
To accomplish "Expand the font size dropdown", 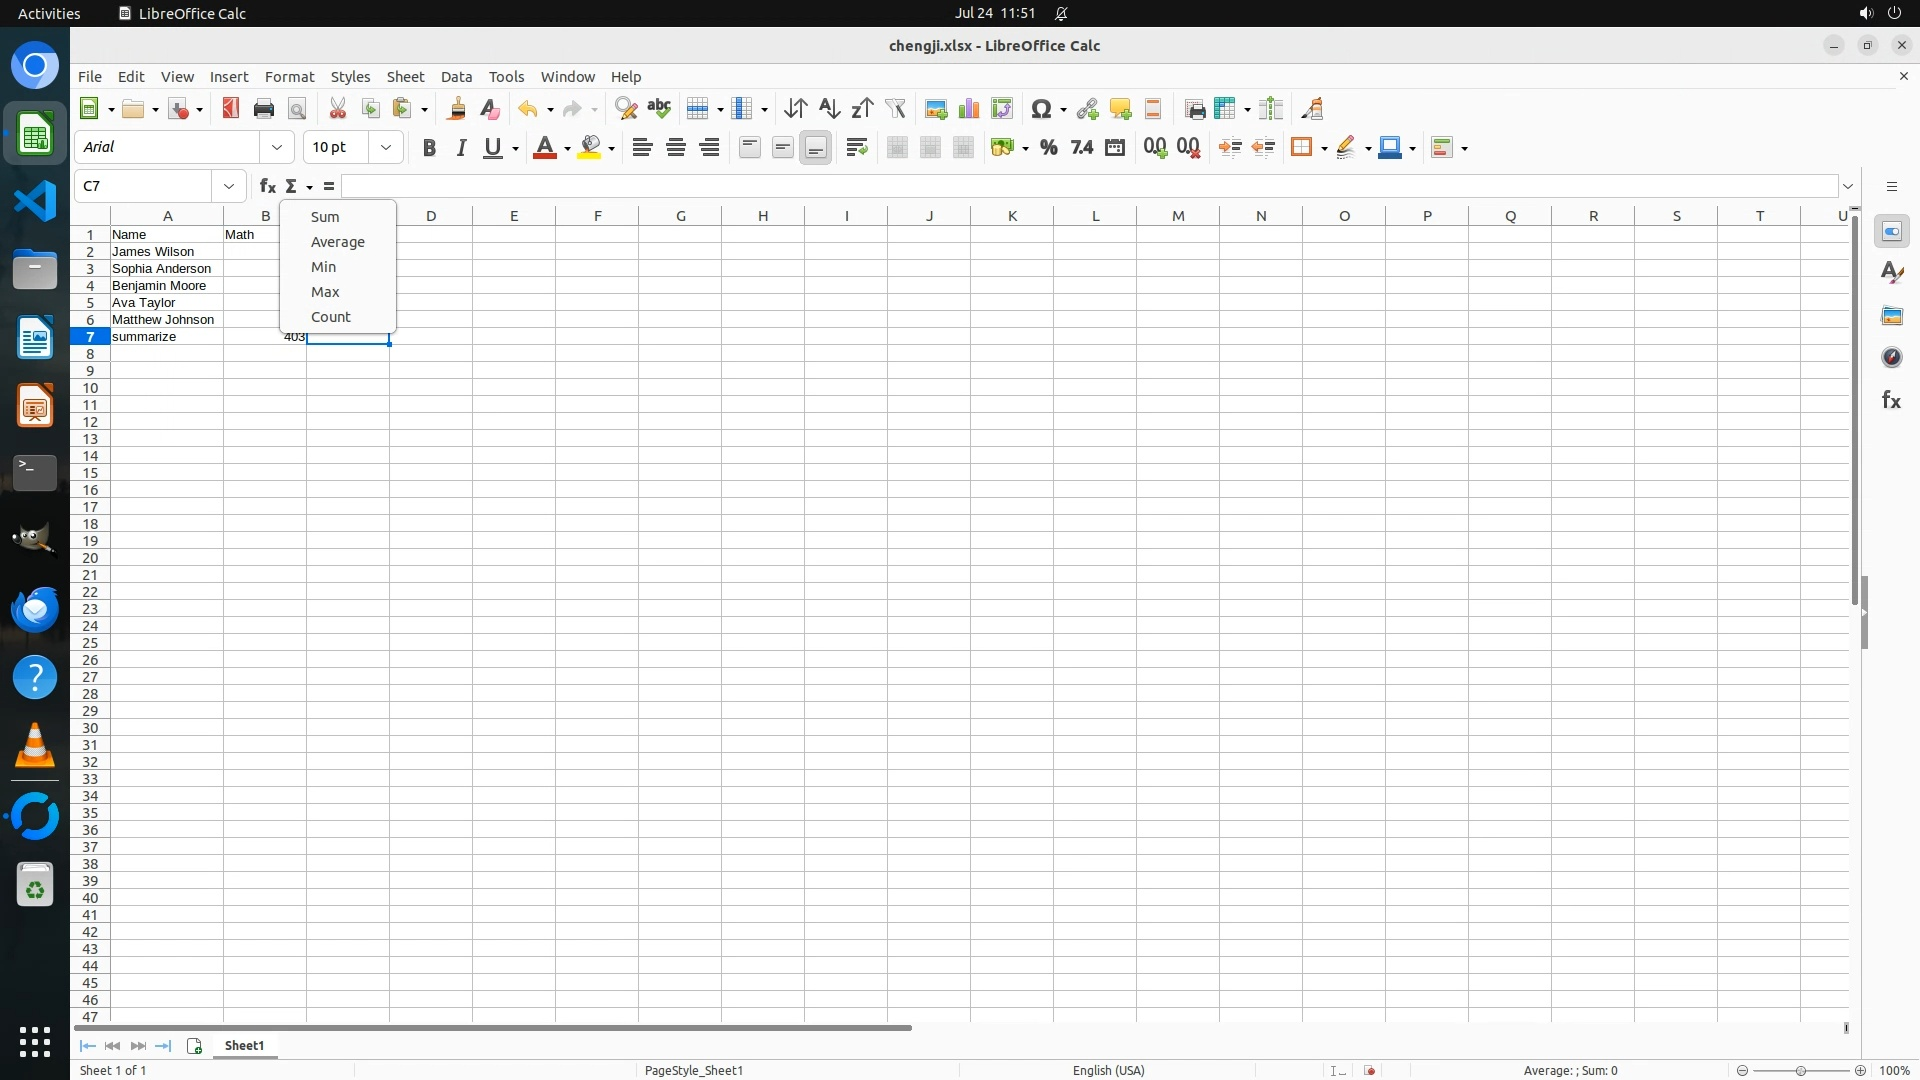I will coord(386,147).
